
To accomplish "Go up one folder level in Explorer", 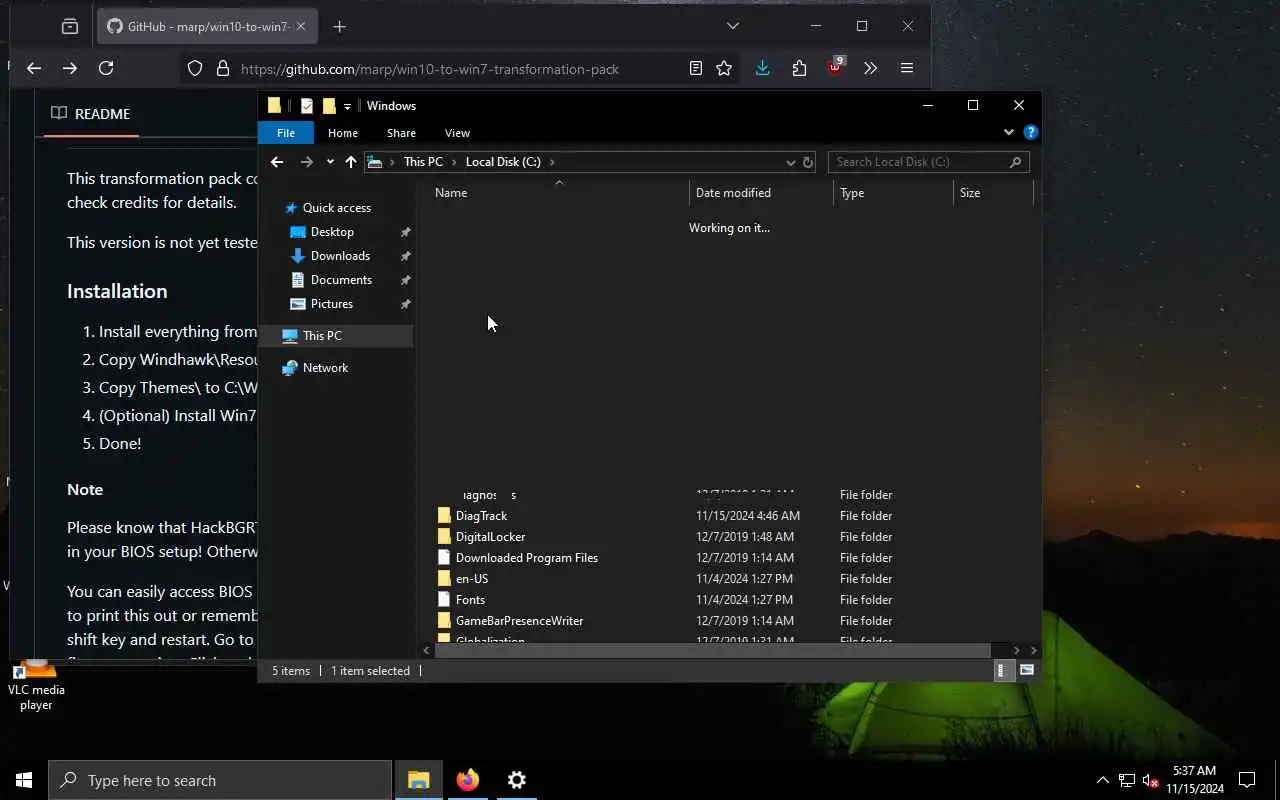I will 351,162.
